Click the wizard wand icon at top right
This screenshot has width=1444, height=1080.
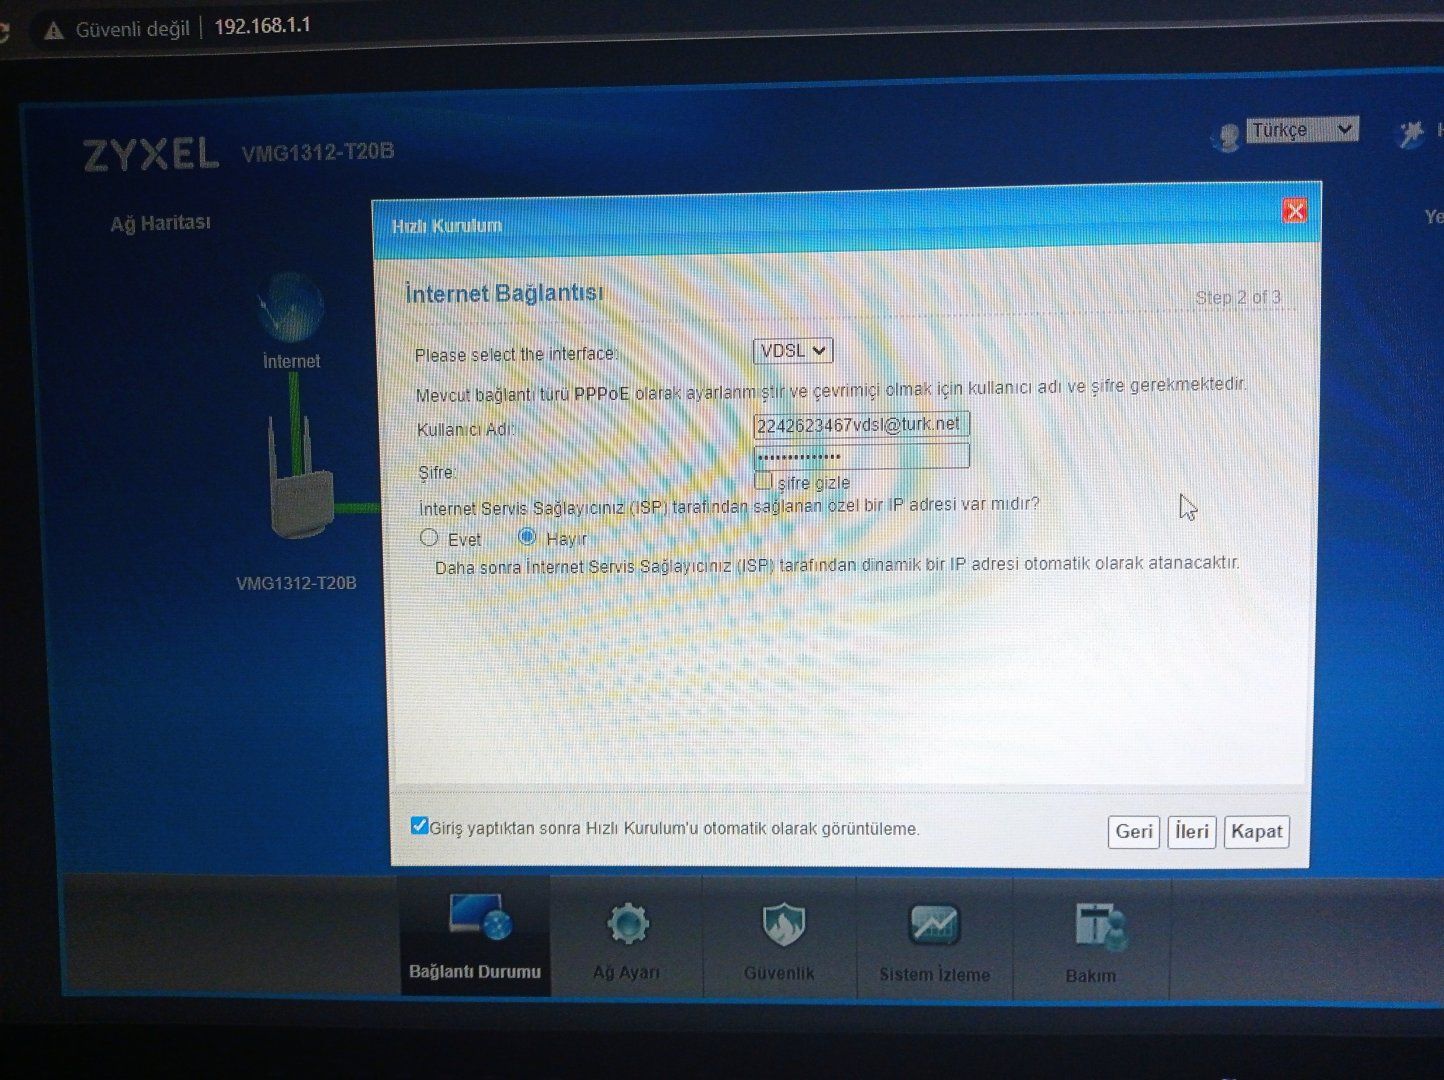[x=1411, y=133]
